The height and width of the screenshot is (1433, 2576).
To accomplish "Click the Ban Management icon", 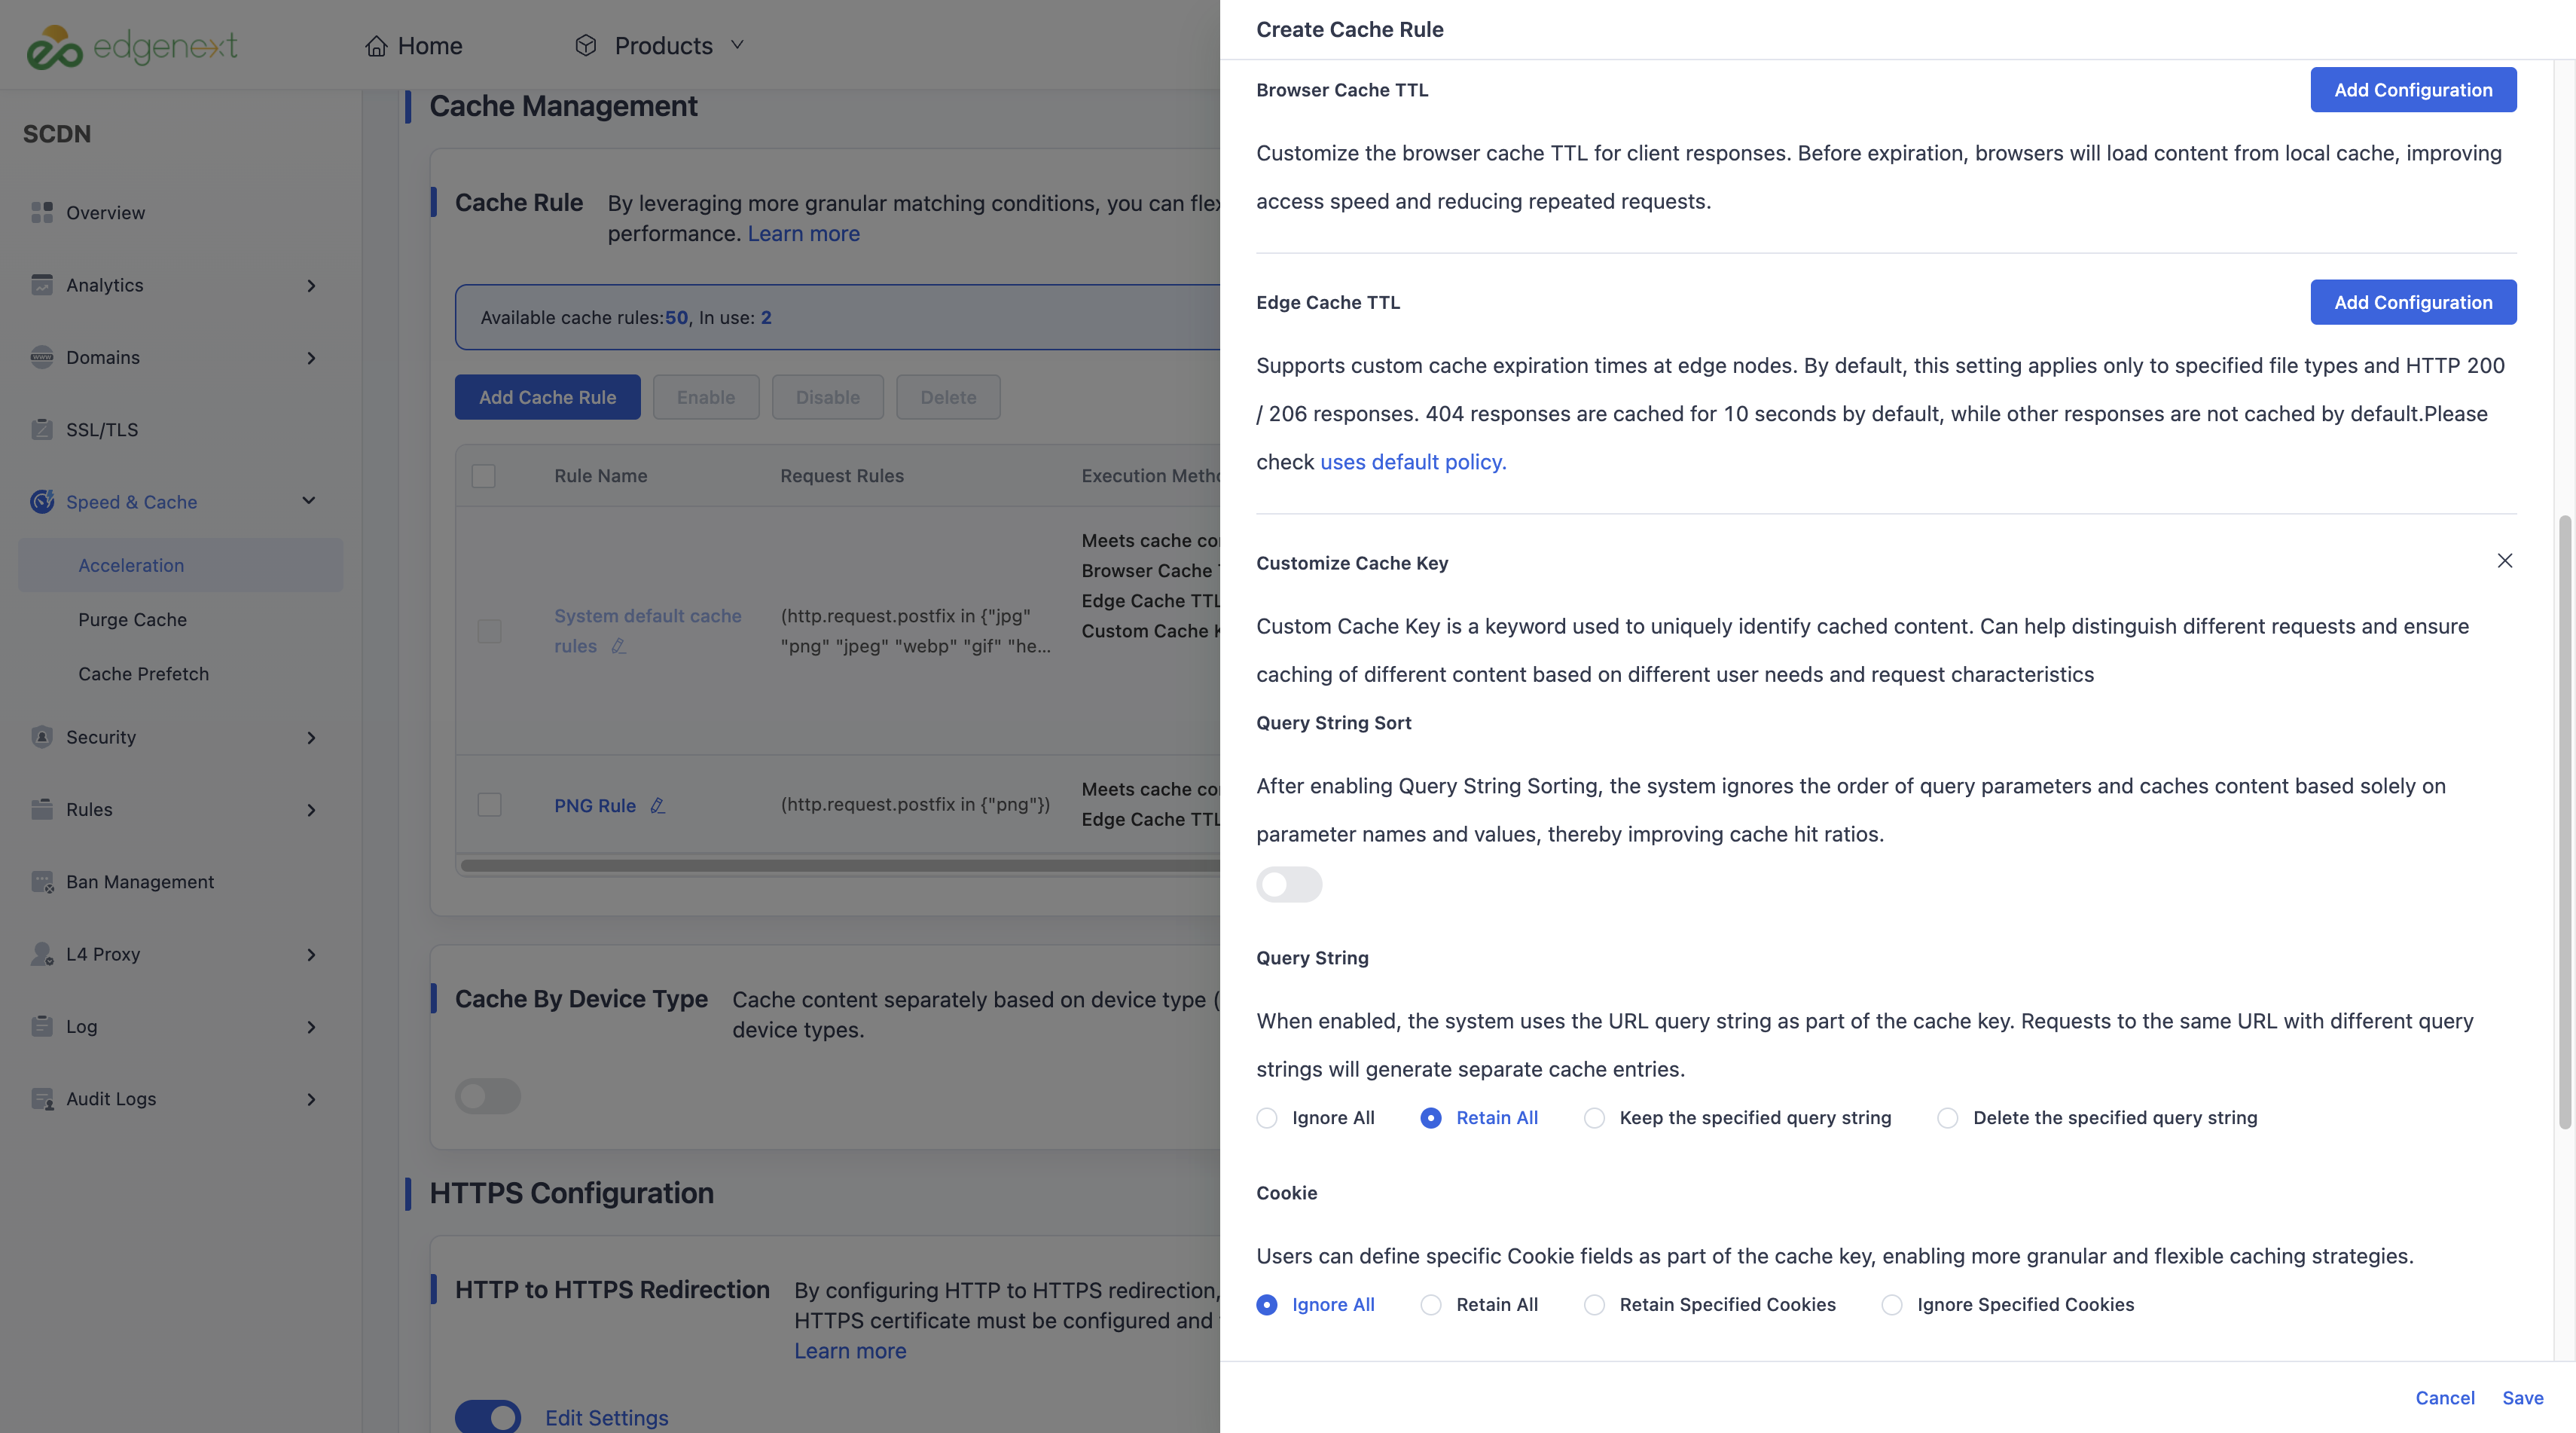I will click(42, 881).
